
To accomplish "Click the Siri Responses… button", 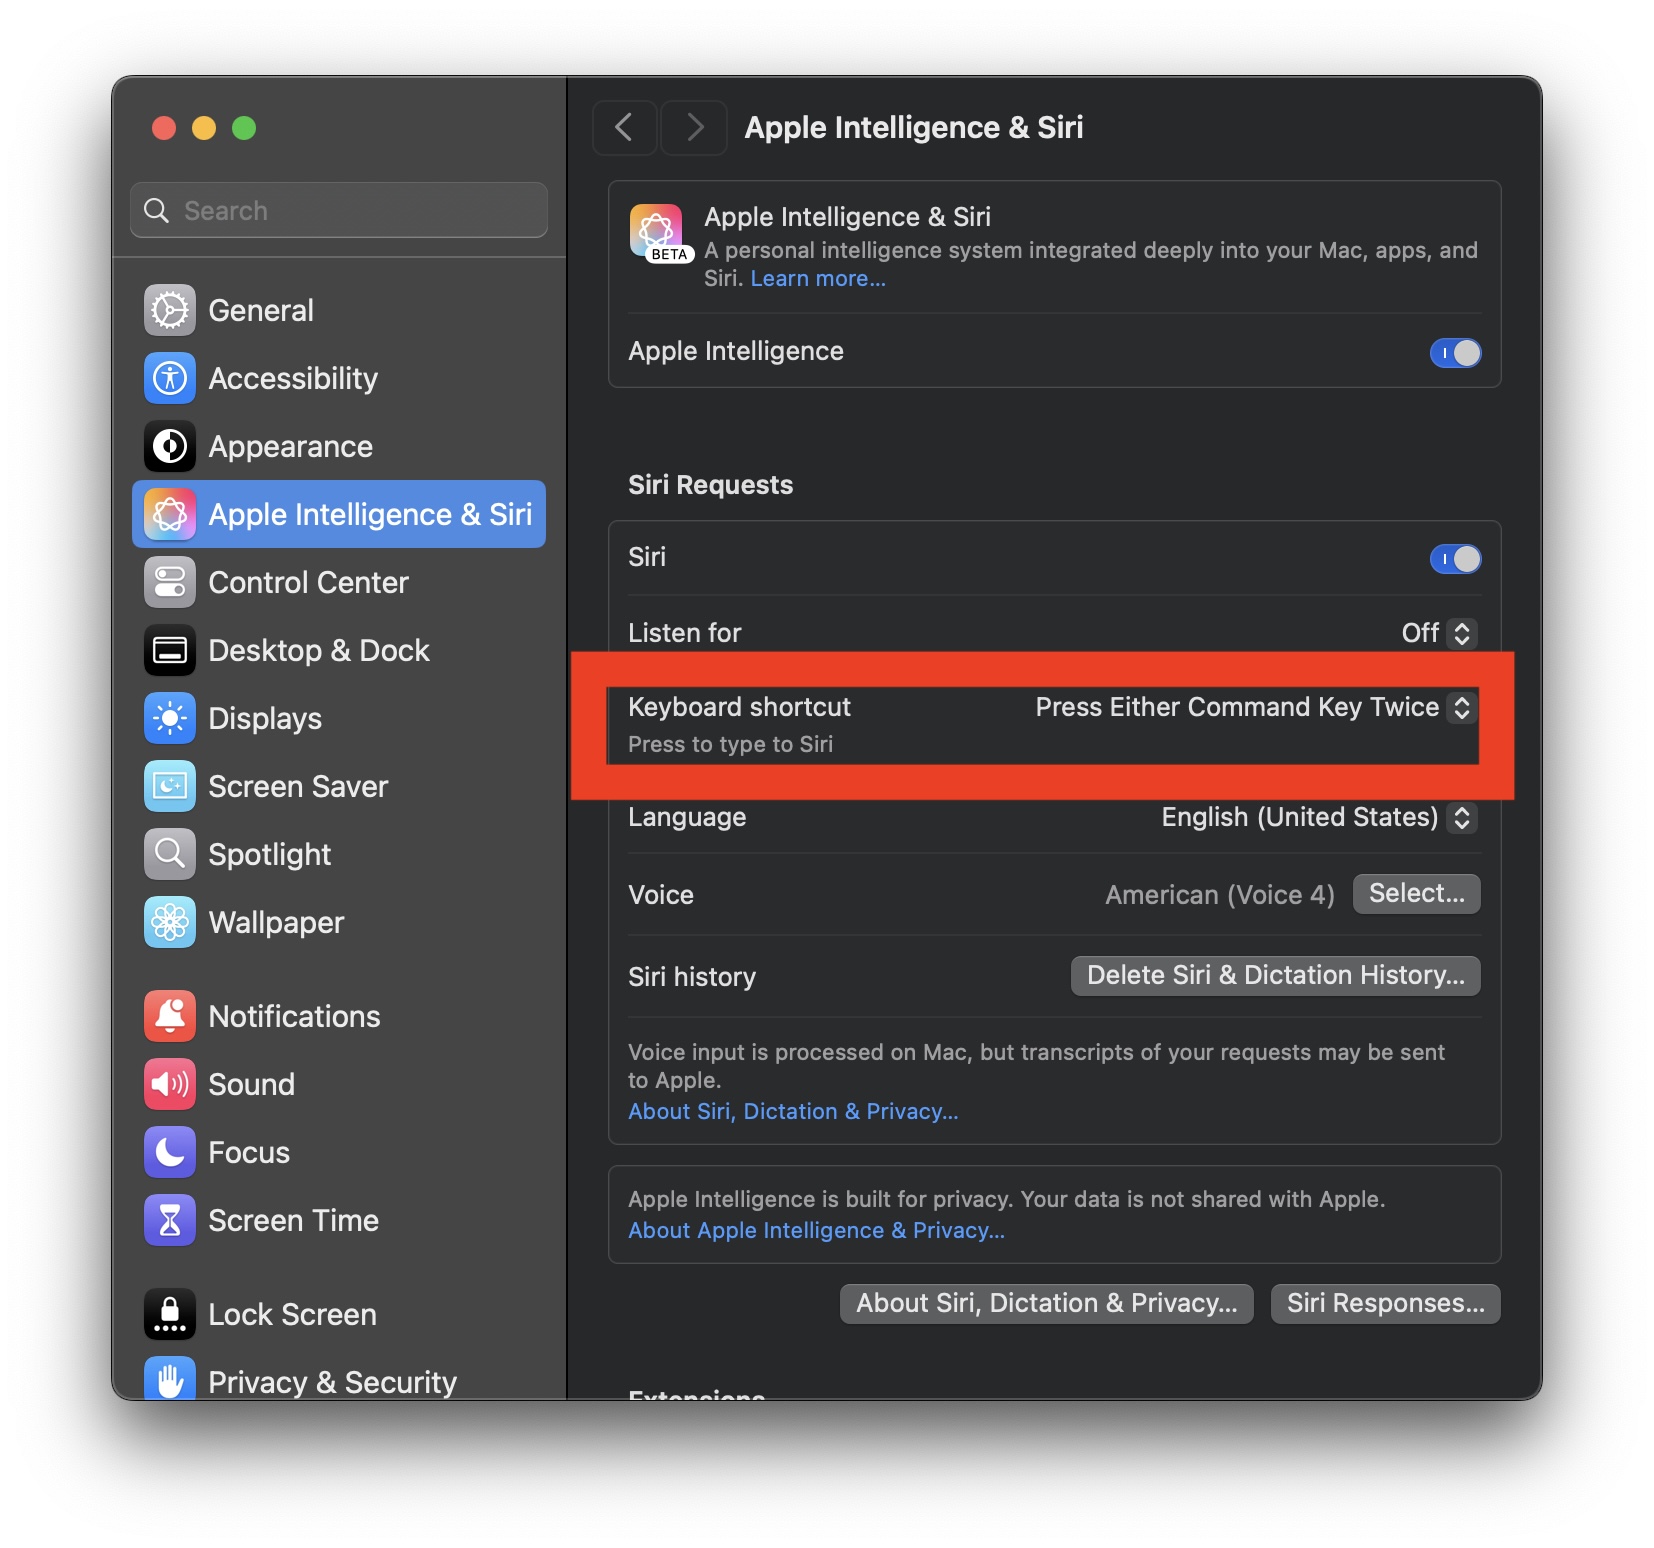I will [1385, 1303].
